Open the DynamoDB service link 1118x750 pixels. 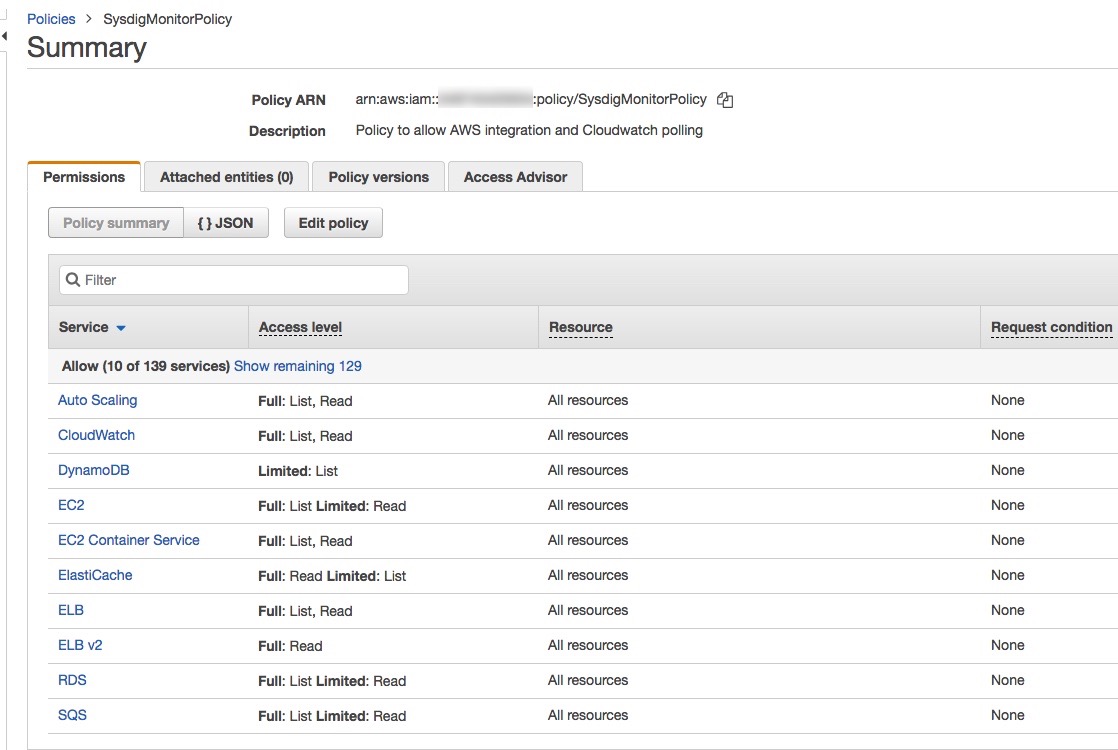pyautogui.click(x=93, y=470)
